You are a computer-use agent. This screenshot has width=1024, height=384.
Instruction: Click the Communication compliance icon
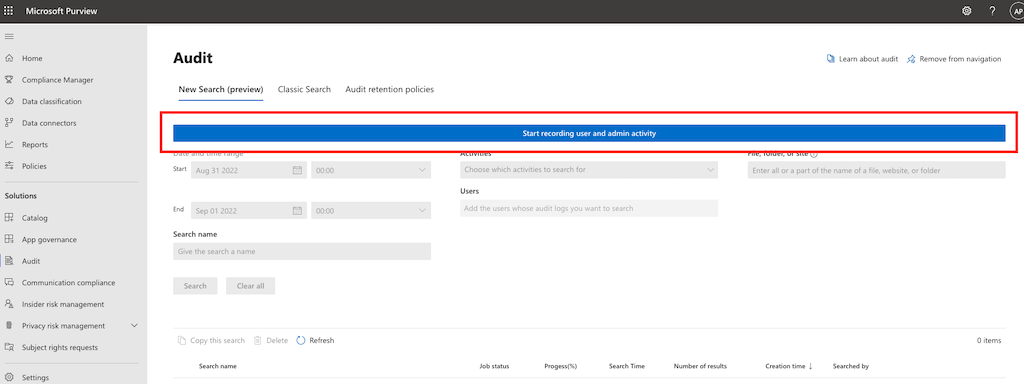tap(9, 282)
